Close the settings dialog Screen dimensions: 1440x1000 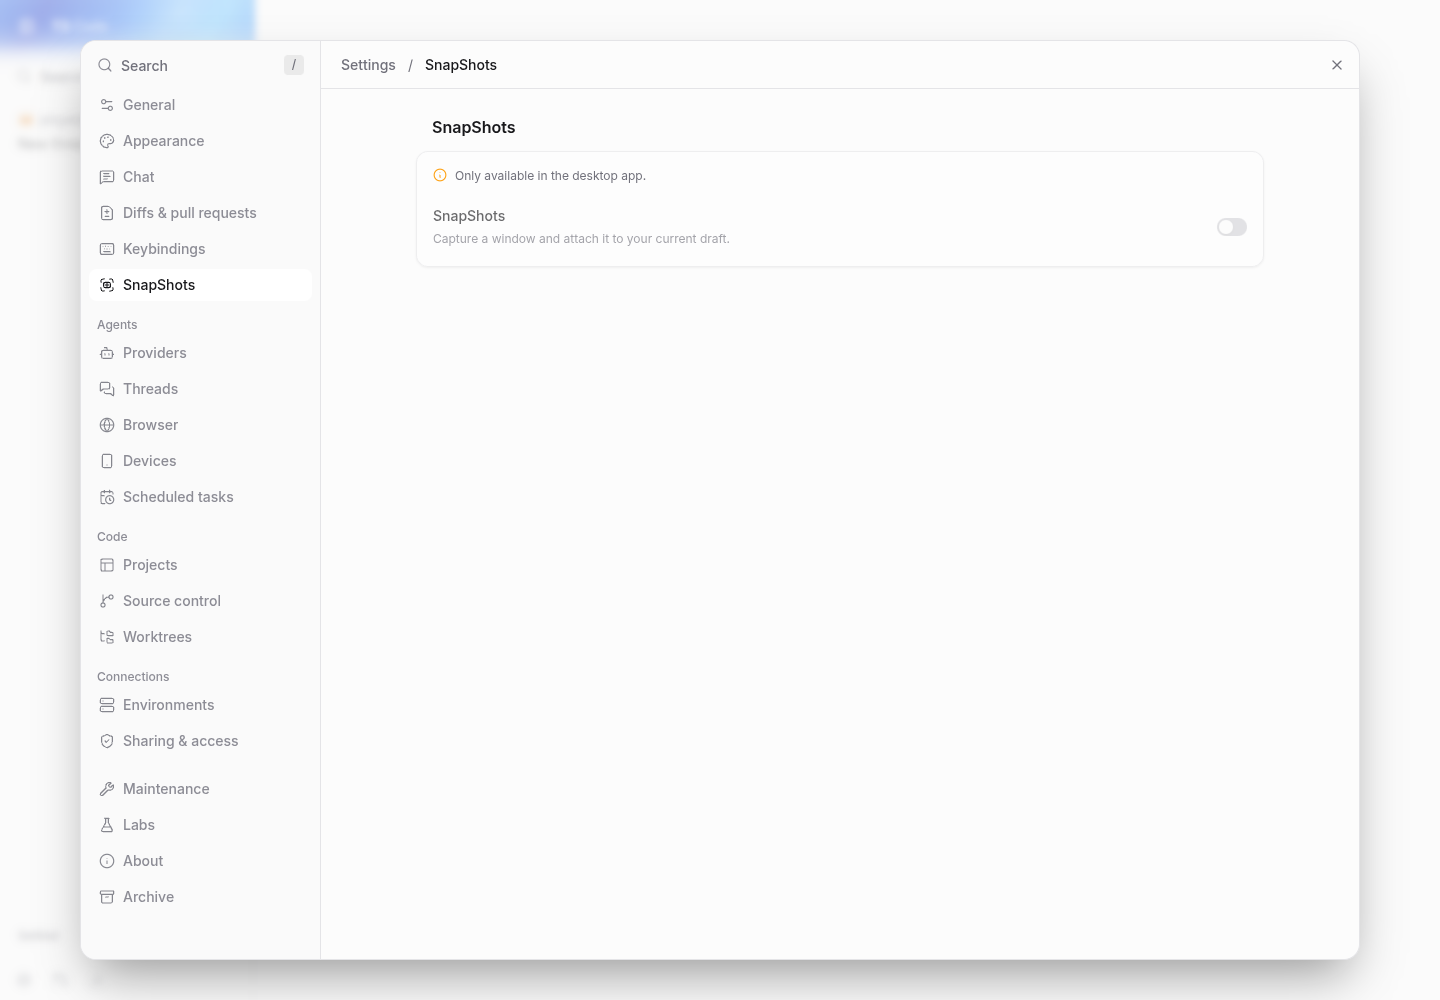(x=1337, y=65)
